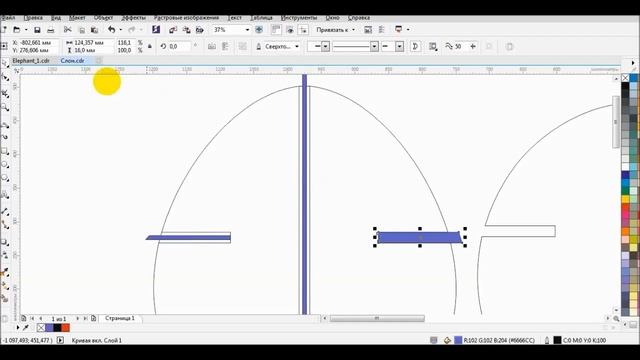Toggle show guidelines icon
The width and height of the screenshot is (640, 360).
tap(303, 30)
